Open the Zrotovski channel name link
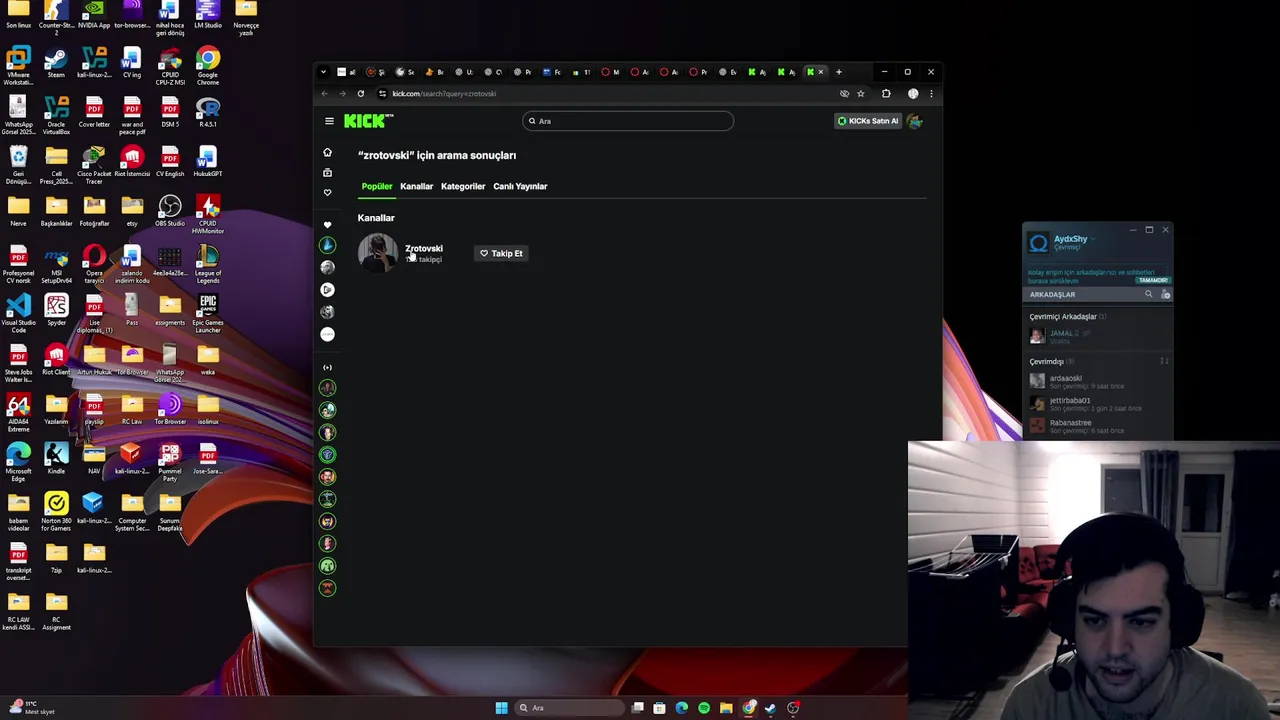The image size is (1280, 720). pos(424,248)
